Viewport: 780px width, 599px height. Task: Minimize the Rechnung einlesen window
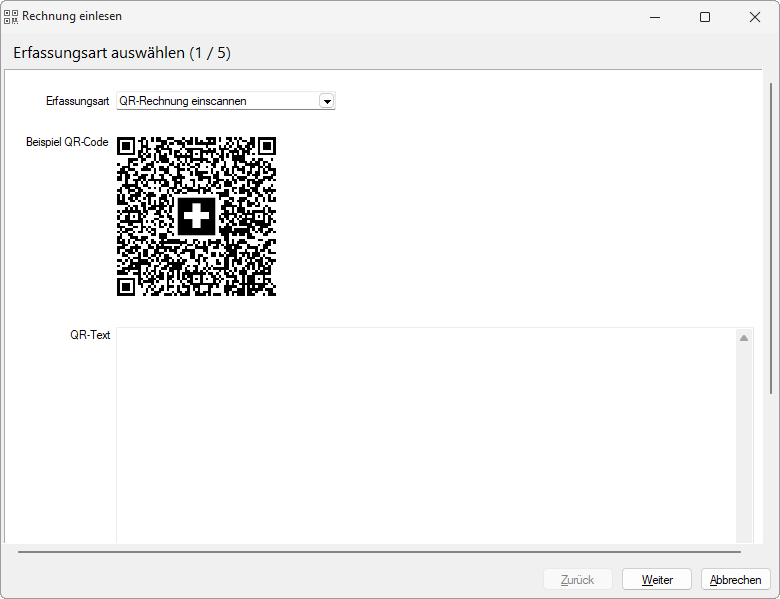[x=655, y=17]
